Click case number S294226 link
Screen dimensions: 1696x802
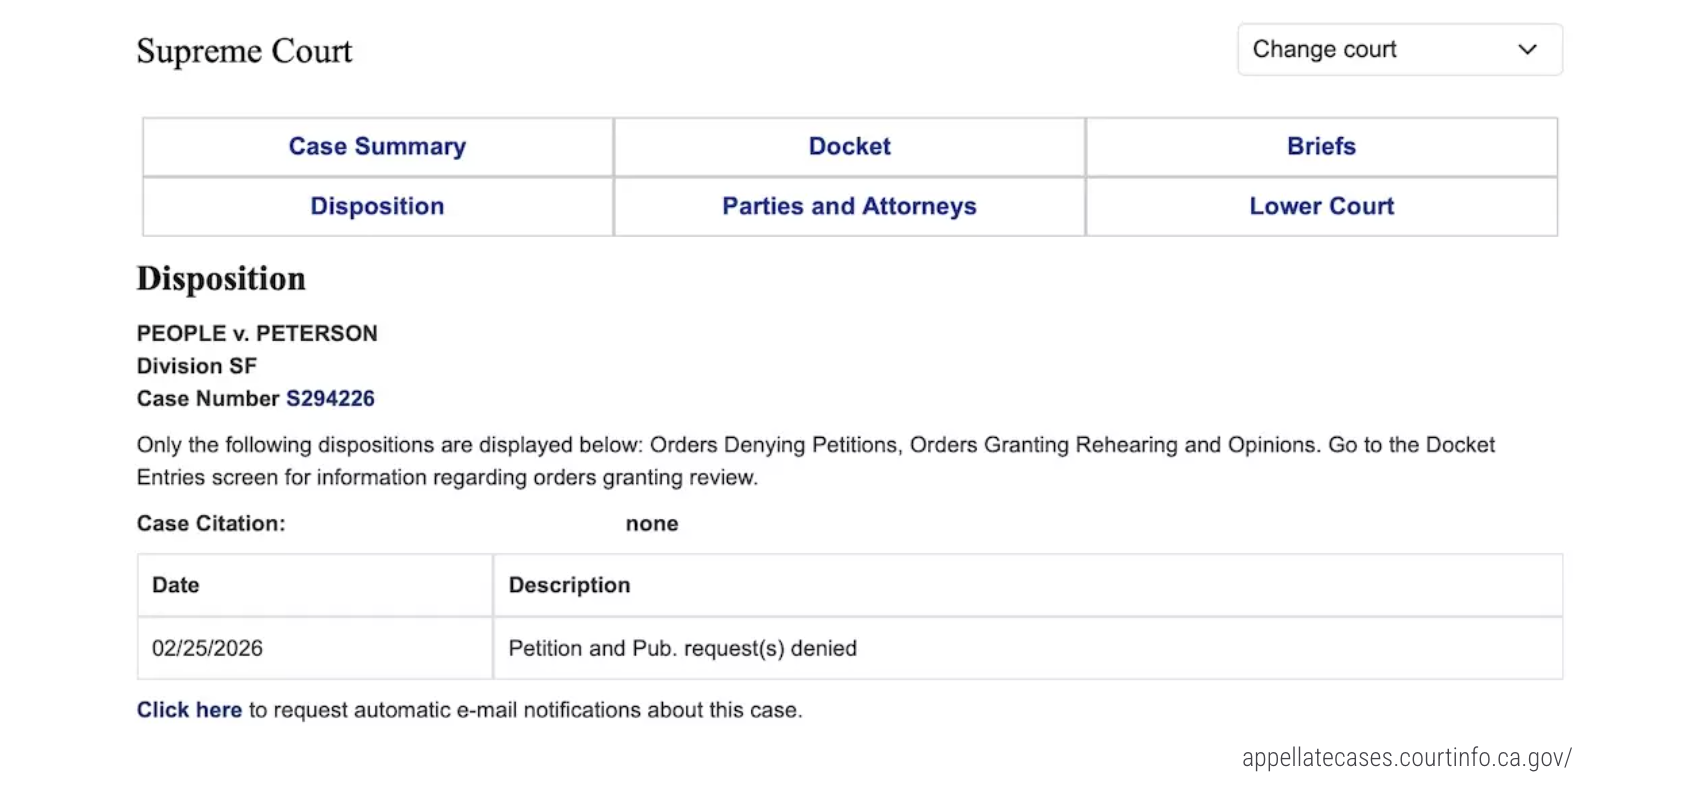330,399
